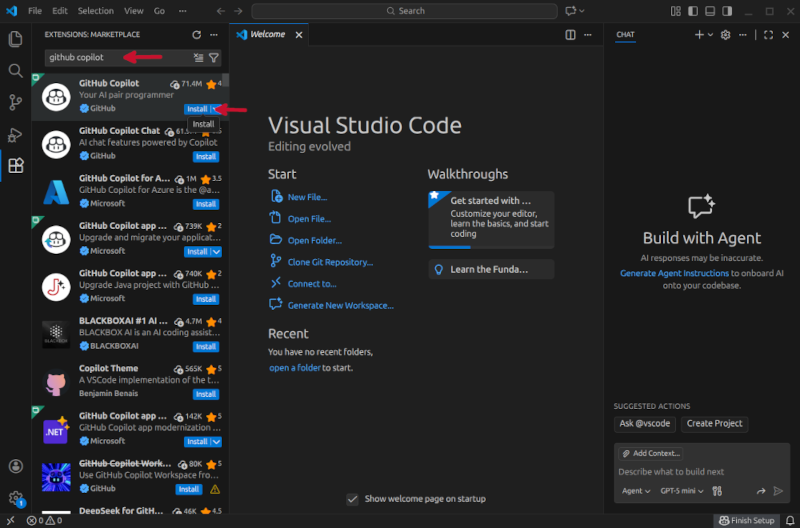This screenshot has height=528, width=800.
Task: Clear extensions search results icon
Action: [198, 58]
